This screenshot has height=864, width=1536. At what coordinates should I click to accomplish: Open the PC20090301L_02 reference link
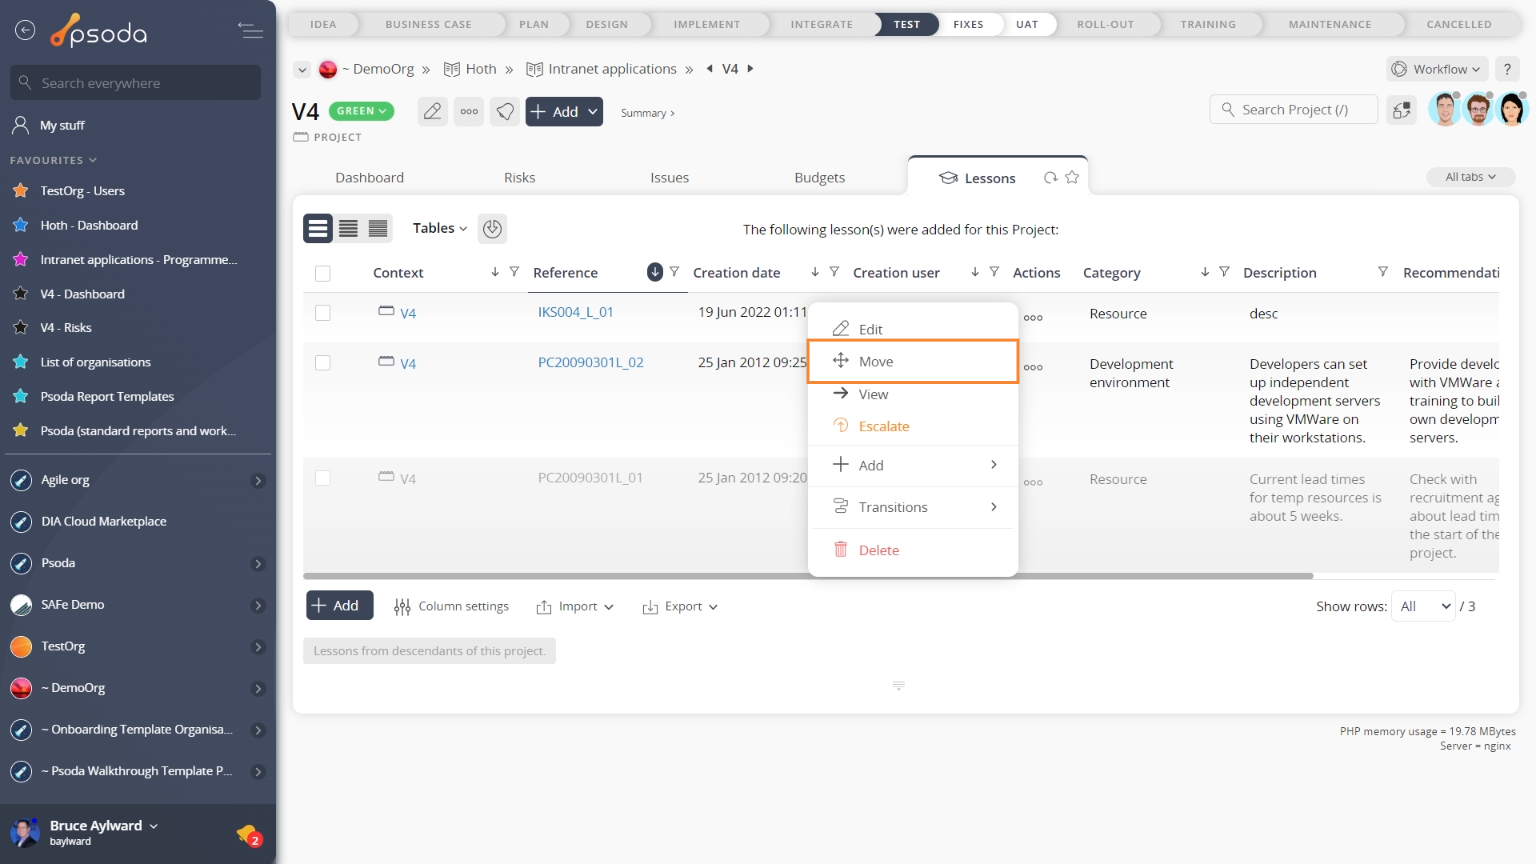coord(590,363)
